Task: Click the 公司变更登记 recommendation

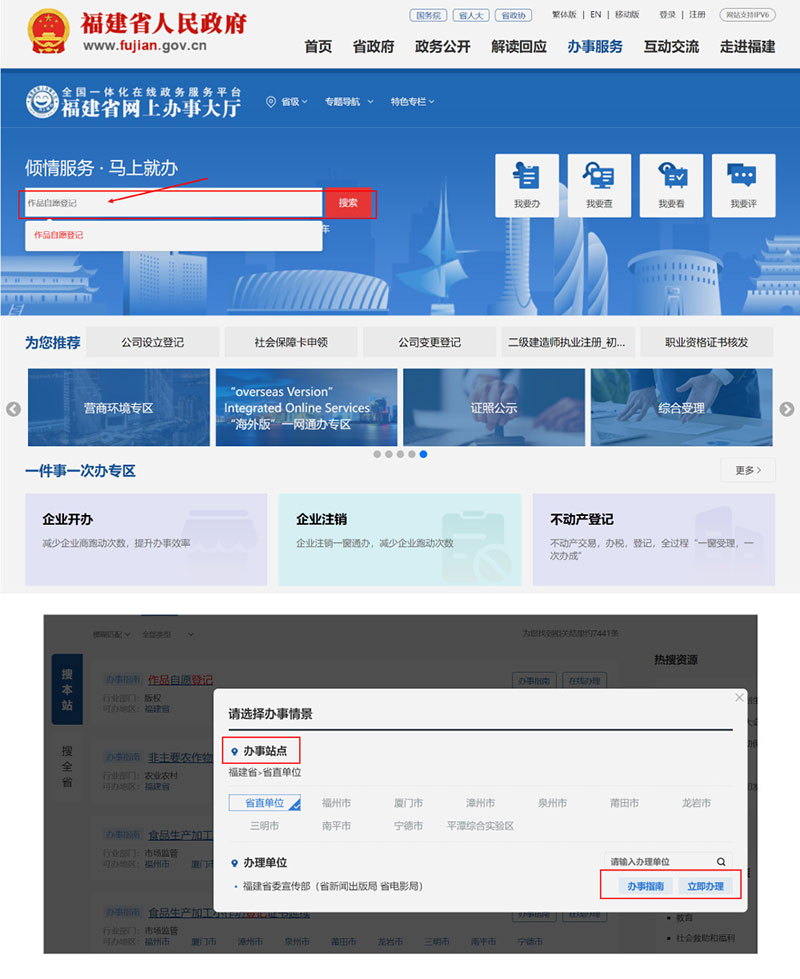Action: point(430,342)
